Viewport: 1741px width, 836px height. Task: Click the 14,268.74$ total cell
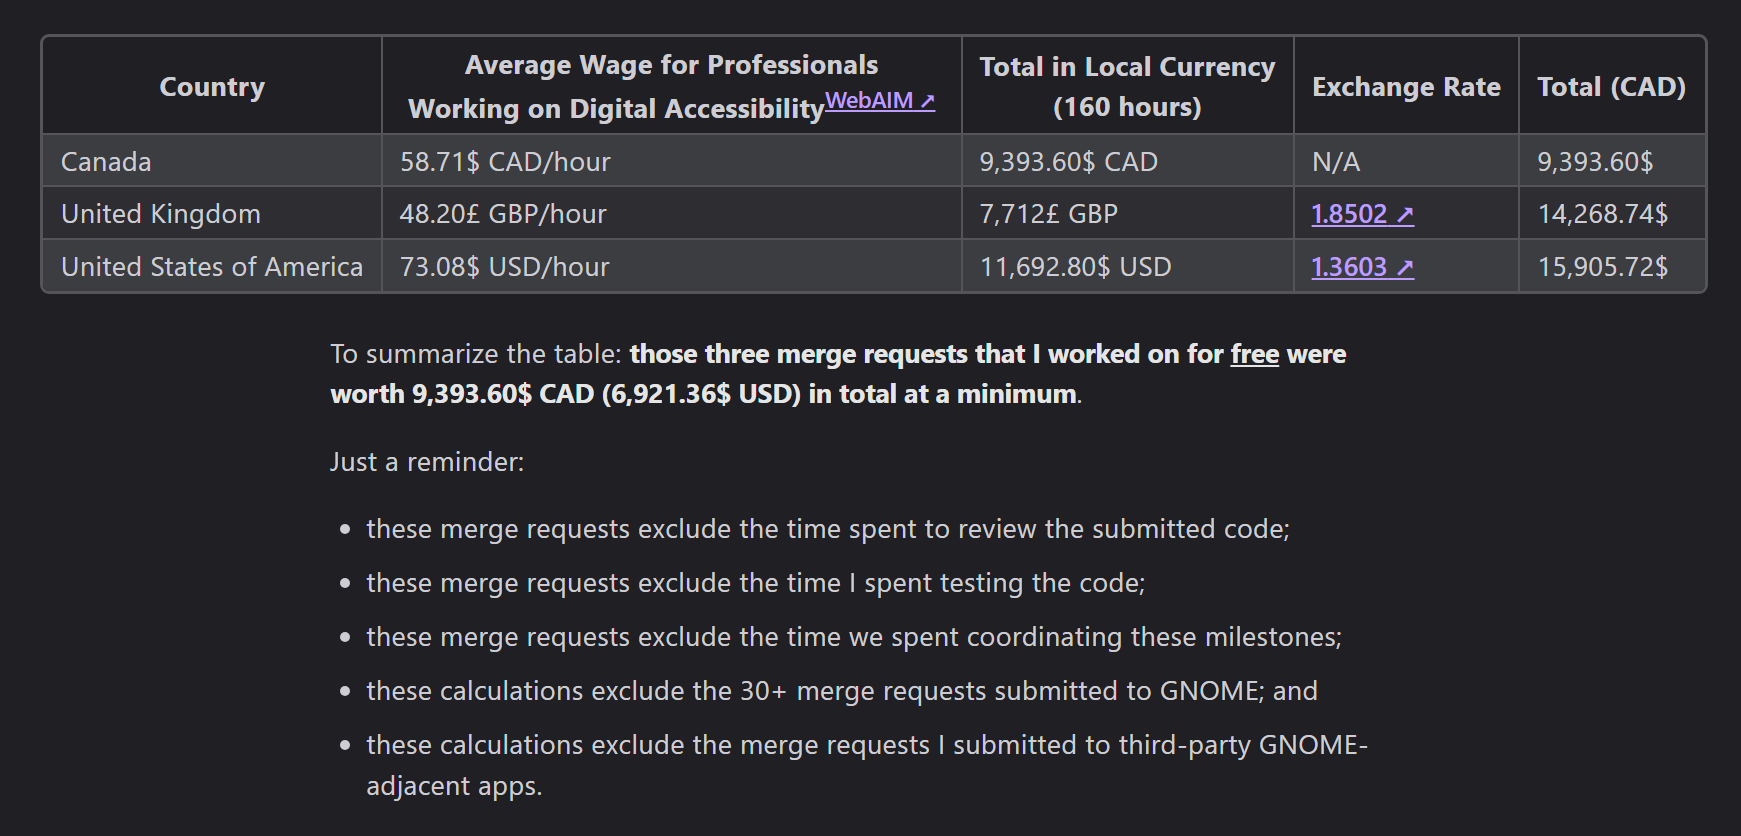pyautogui.click(x=1611, y=213)
